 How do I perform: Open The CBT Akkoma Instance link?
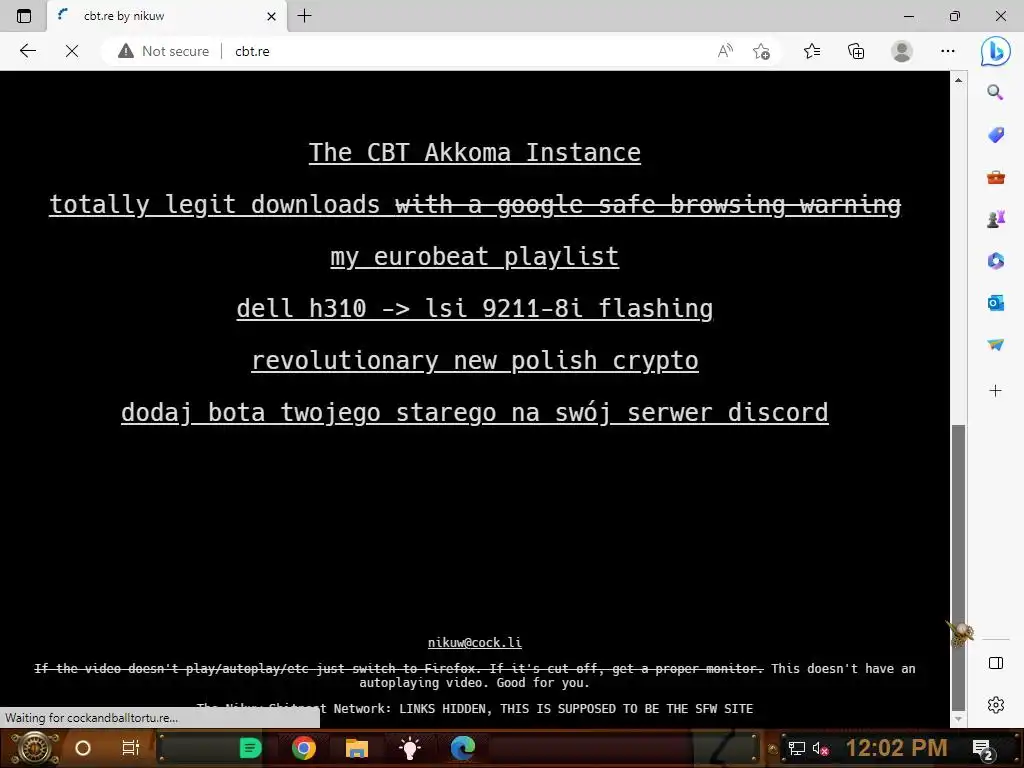475,152
